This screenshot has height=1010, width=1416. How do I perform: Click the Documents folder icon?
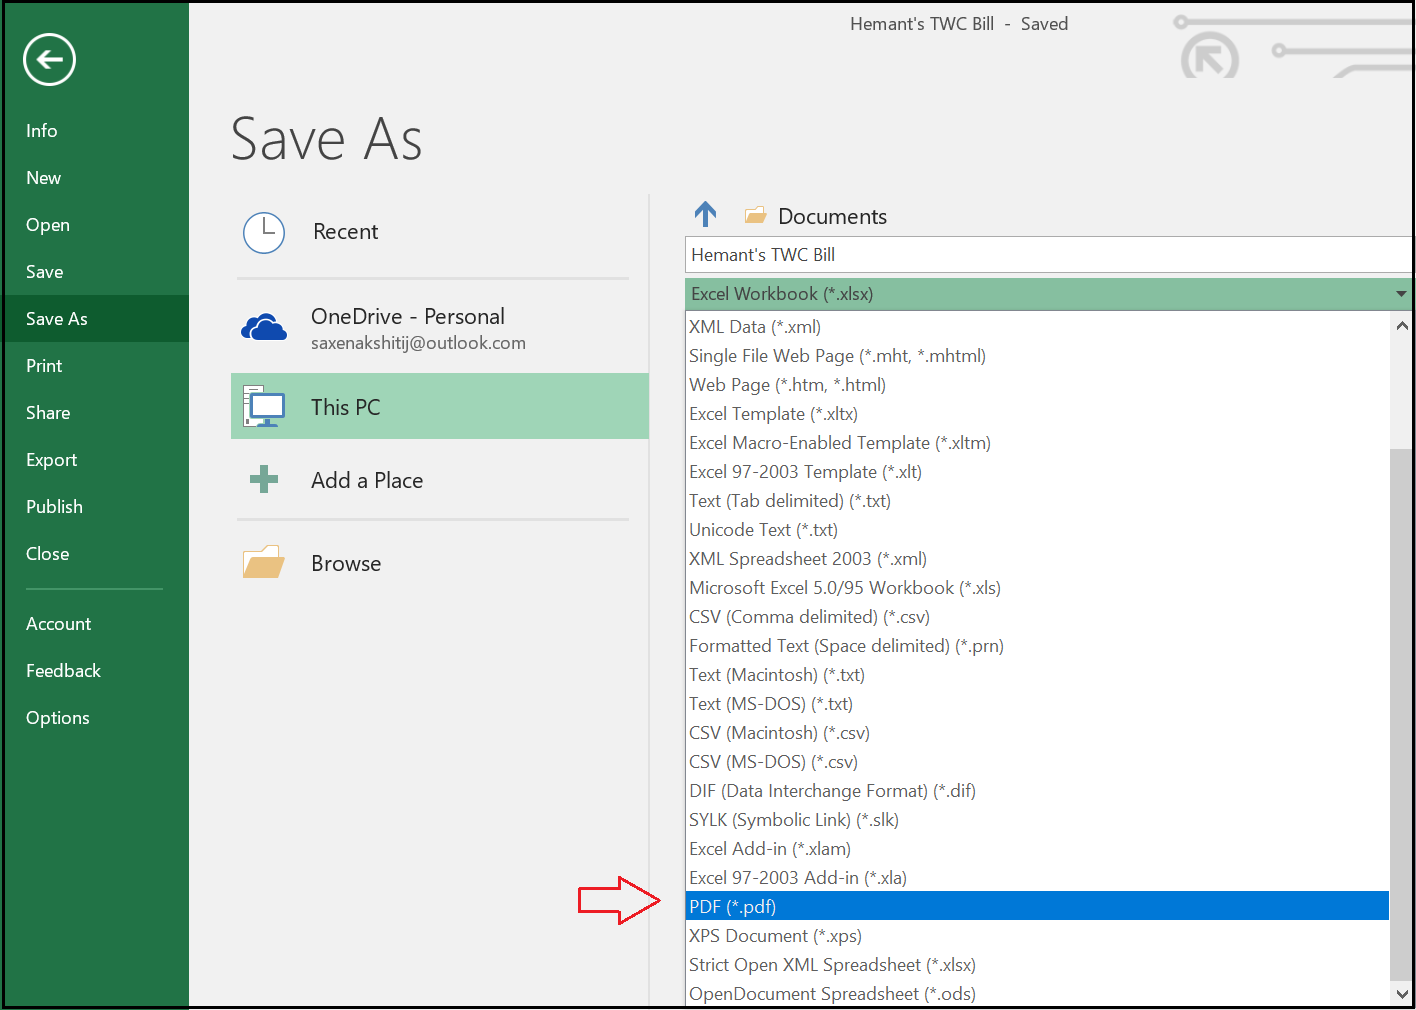point(756,213)
